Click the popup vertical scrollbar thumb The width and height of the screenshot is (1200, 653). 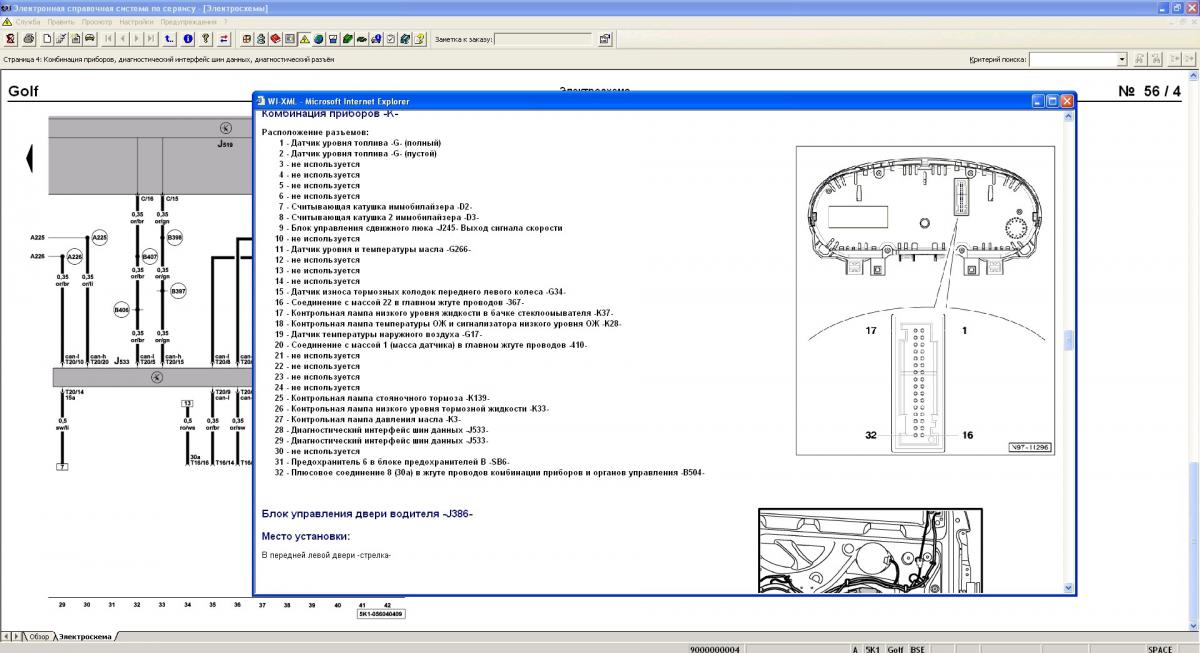[x=1069, y=341]
